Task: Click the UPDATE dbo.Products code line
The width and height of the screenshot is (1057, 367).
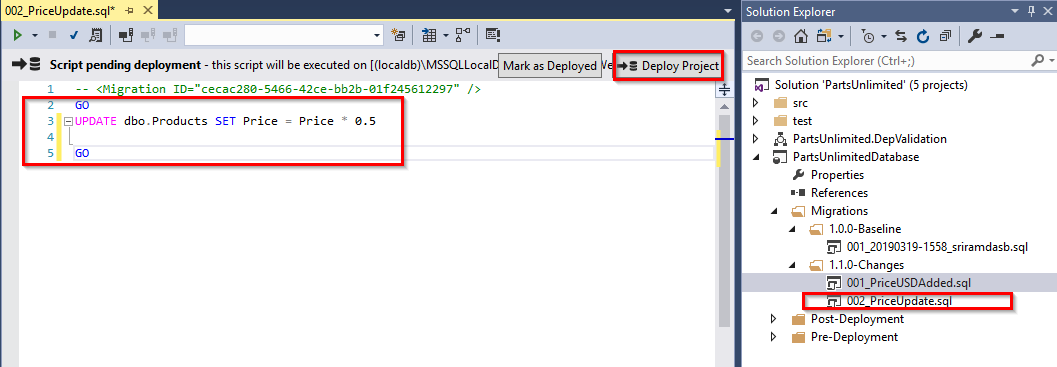Action: tap(225, 121)
